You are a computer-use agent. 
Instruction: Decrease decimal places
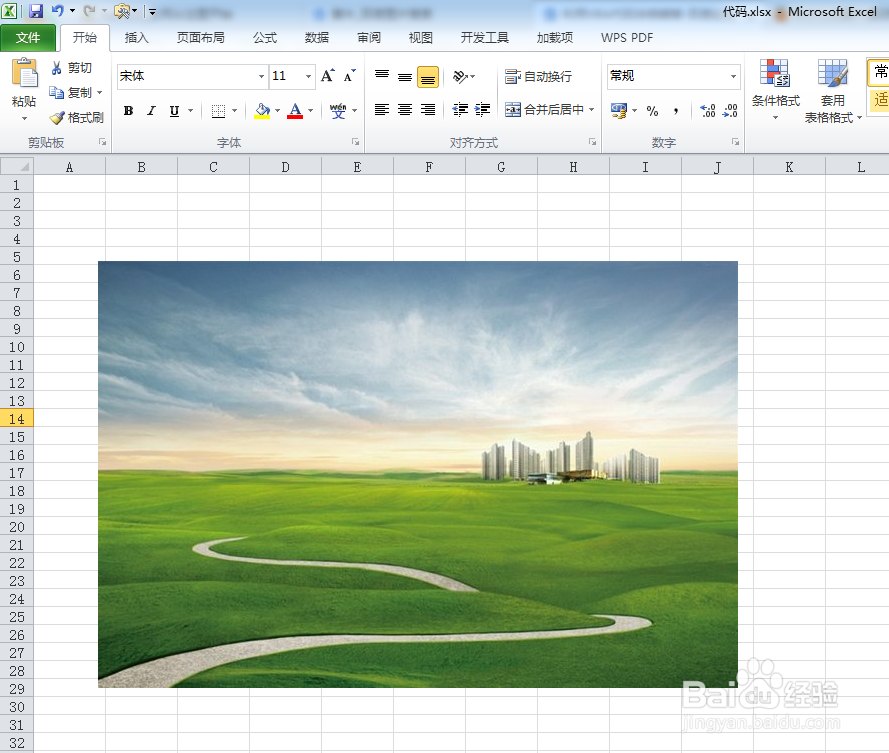pos(730,111)
